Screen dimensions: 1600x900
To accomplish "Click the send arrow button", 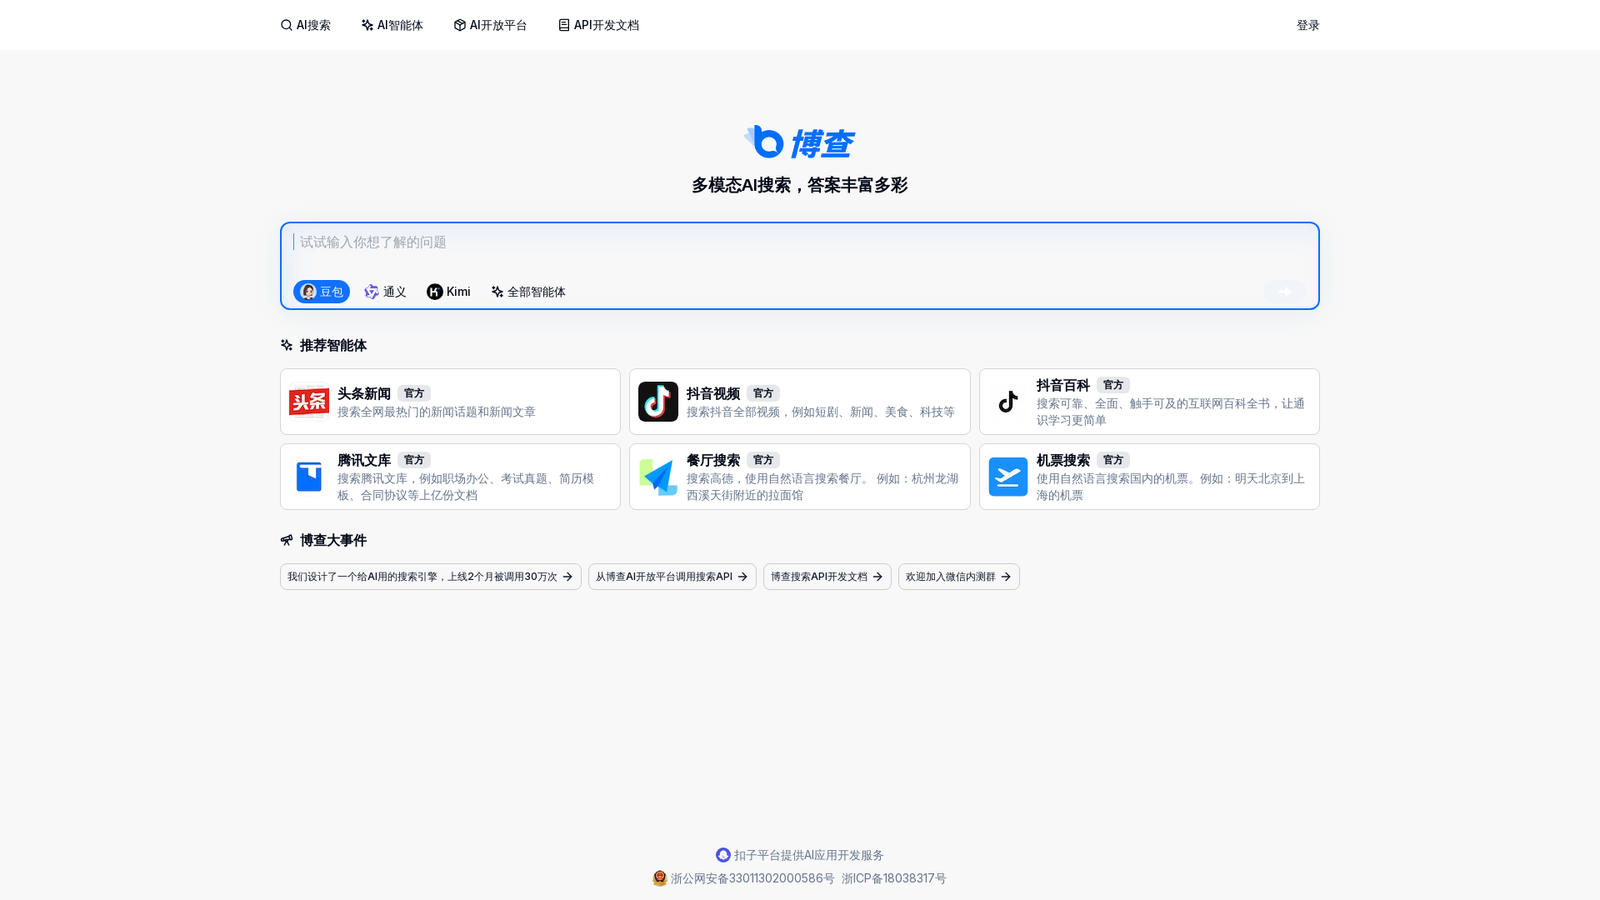I will coord(1285,291).
